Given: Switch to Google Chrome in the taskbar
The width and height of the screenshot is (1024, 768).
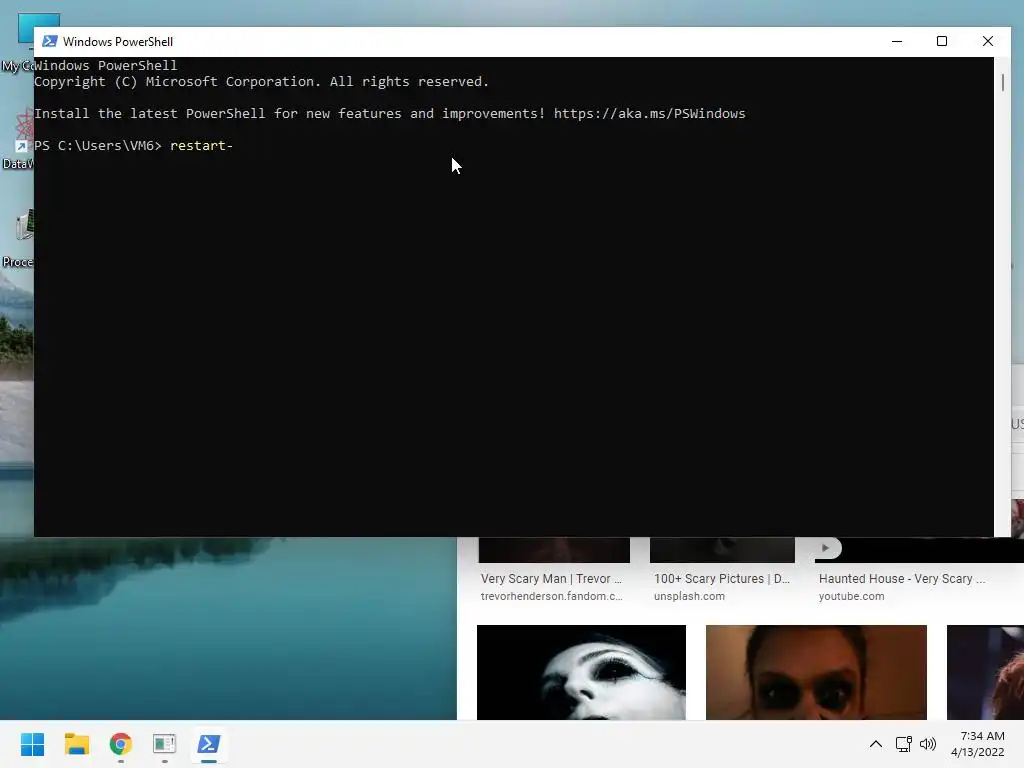Looking at the screenshot, I should click(121, 744).
